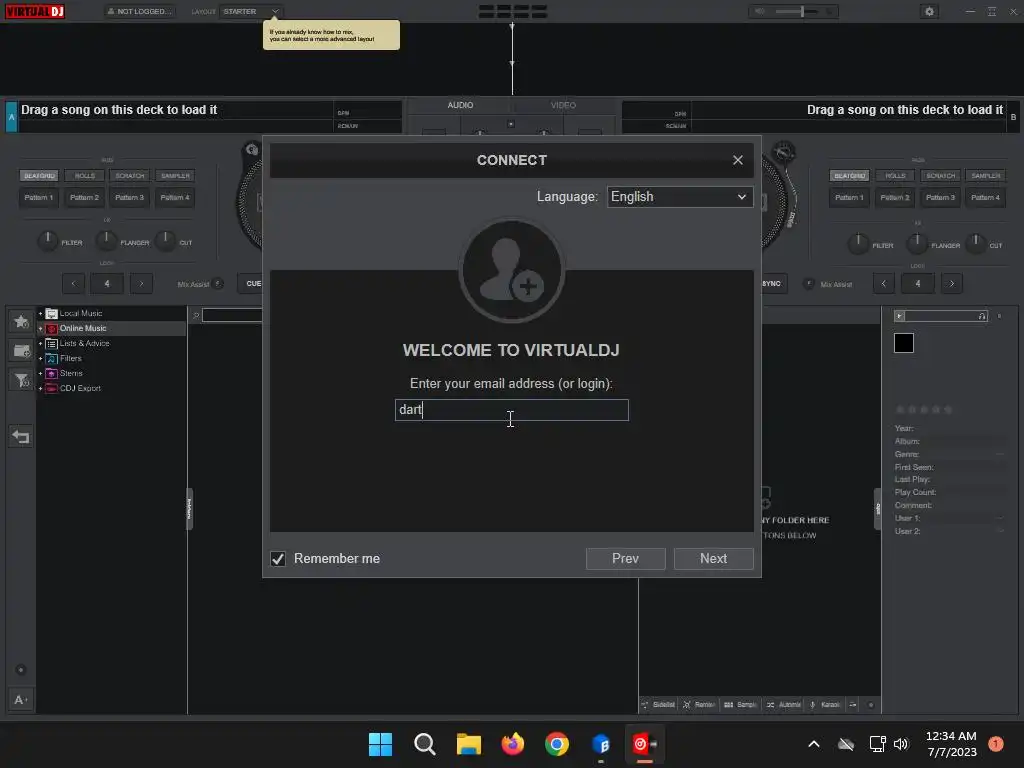Screen dimensions: 1024x768
Task: Show hidden icons in system tray
Action: pos(814,744)
